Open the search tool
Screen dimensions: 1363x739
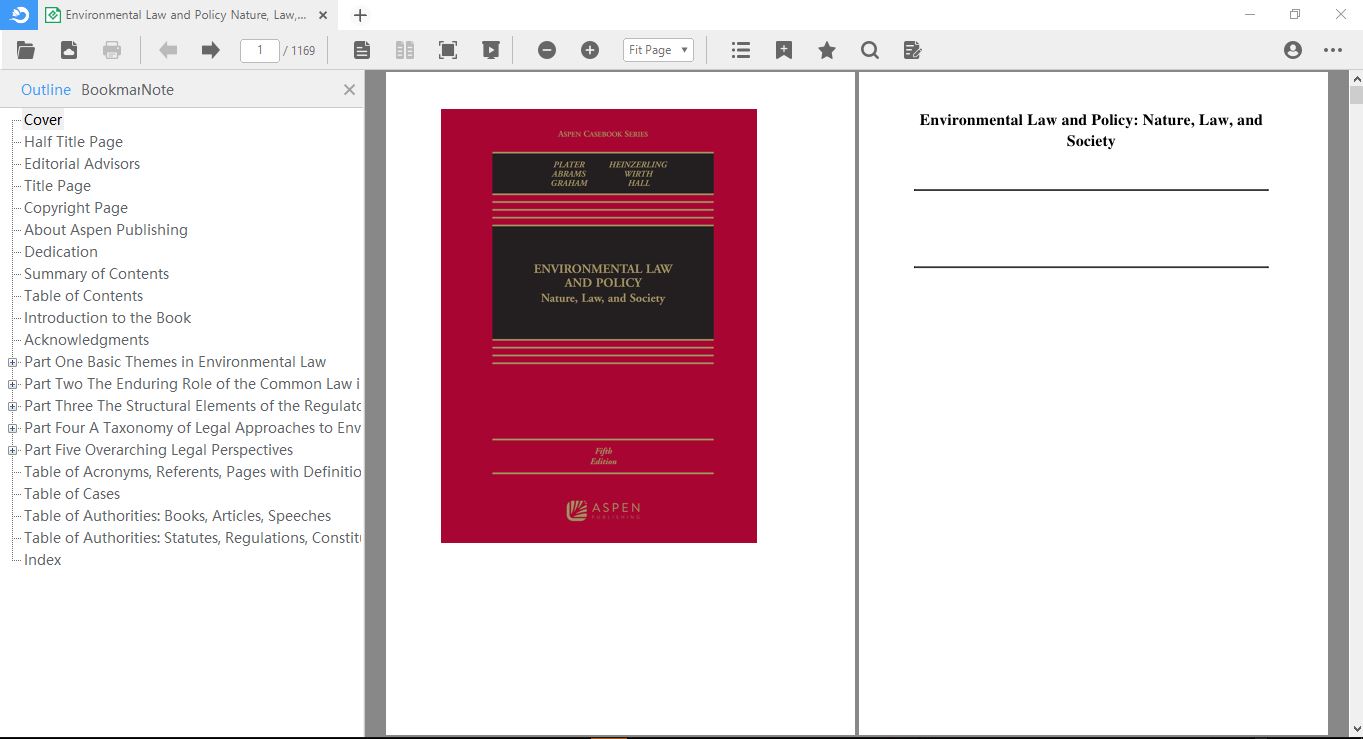tap(870, 50)
